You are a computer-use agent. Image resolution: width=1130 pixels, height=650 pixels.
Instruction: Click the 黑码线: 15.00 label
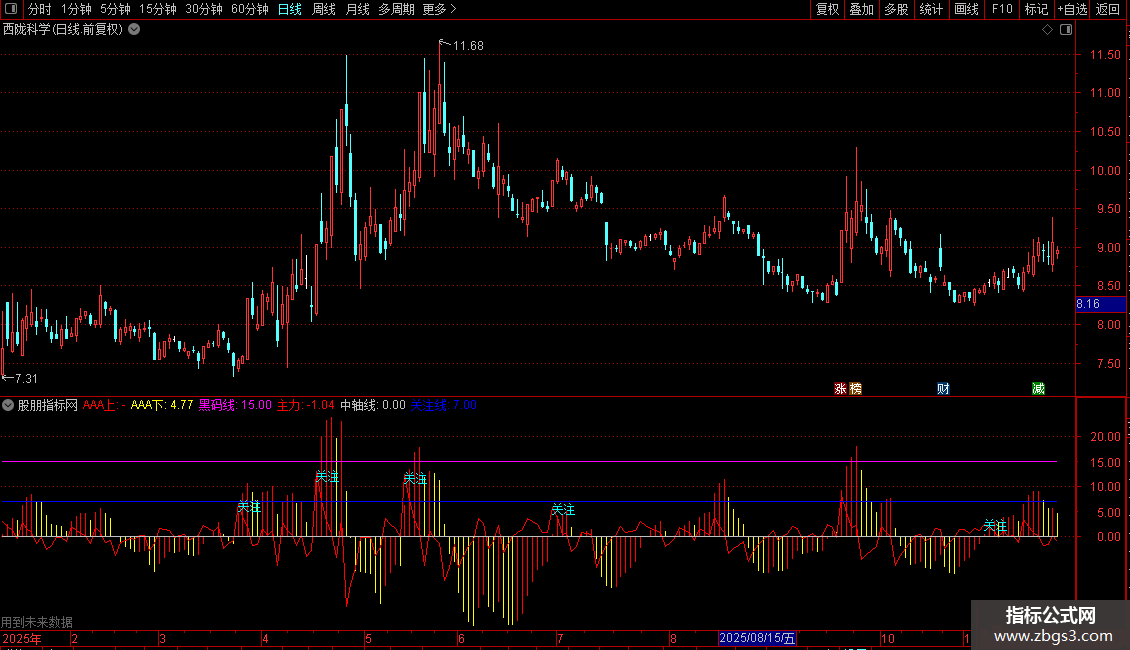tap(236, 405)
